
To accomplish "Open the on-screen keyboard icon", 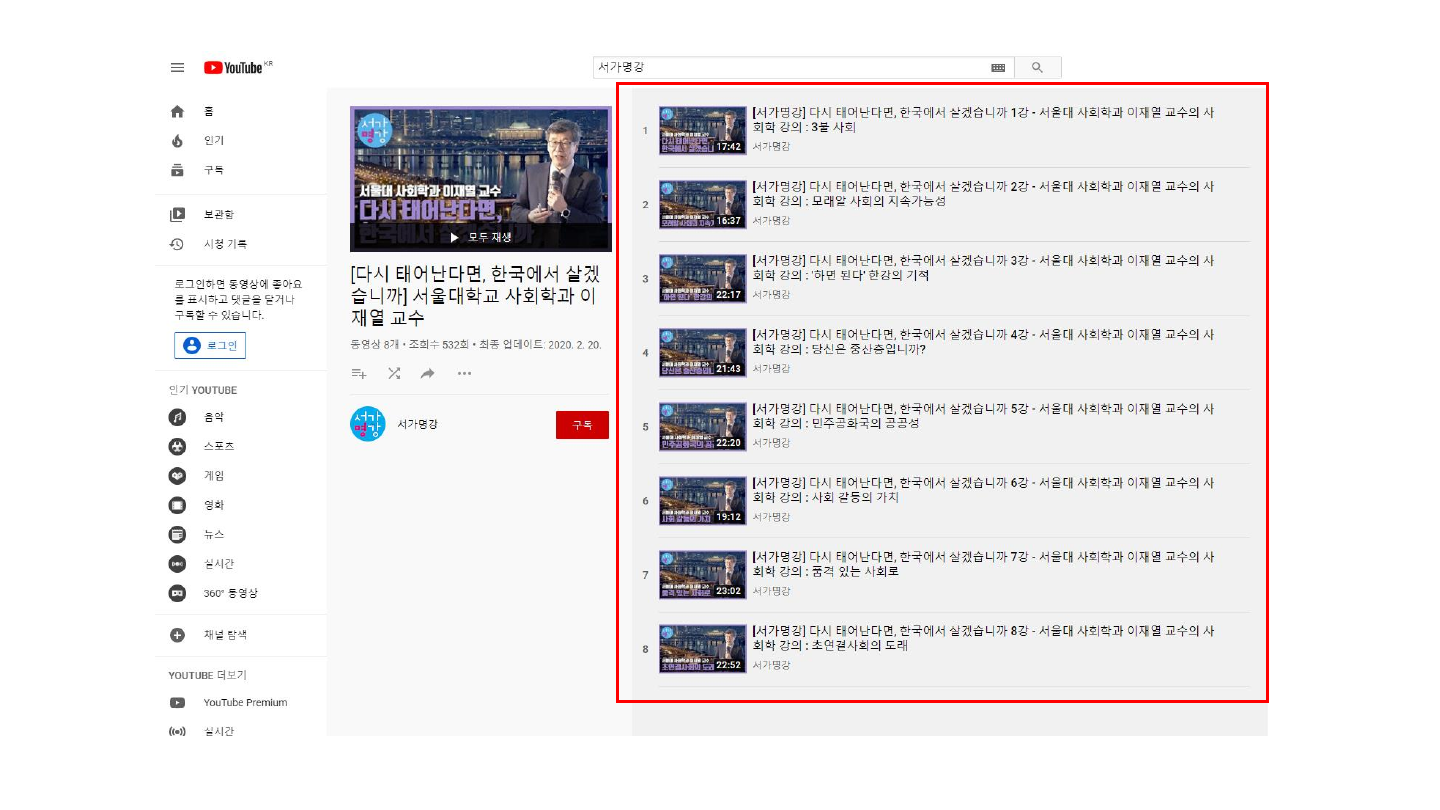I will click(998, 68).
